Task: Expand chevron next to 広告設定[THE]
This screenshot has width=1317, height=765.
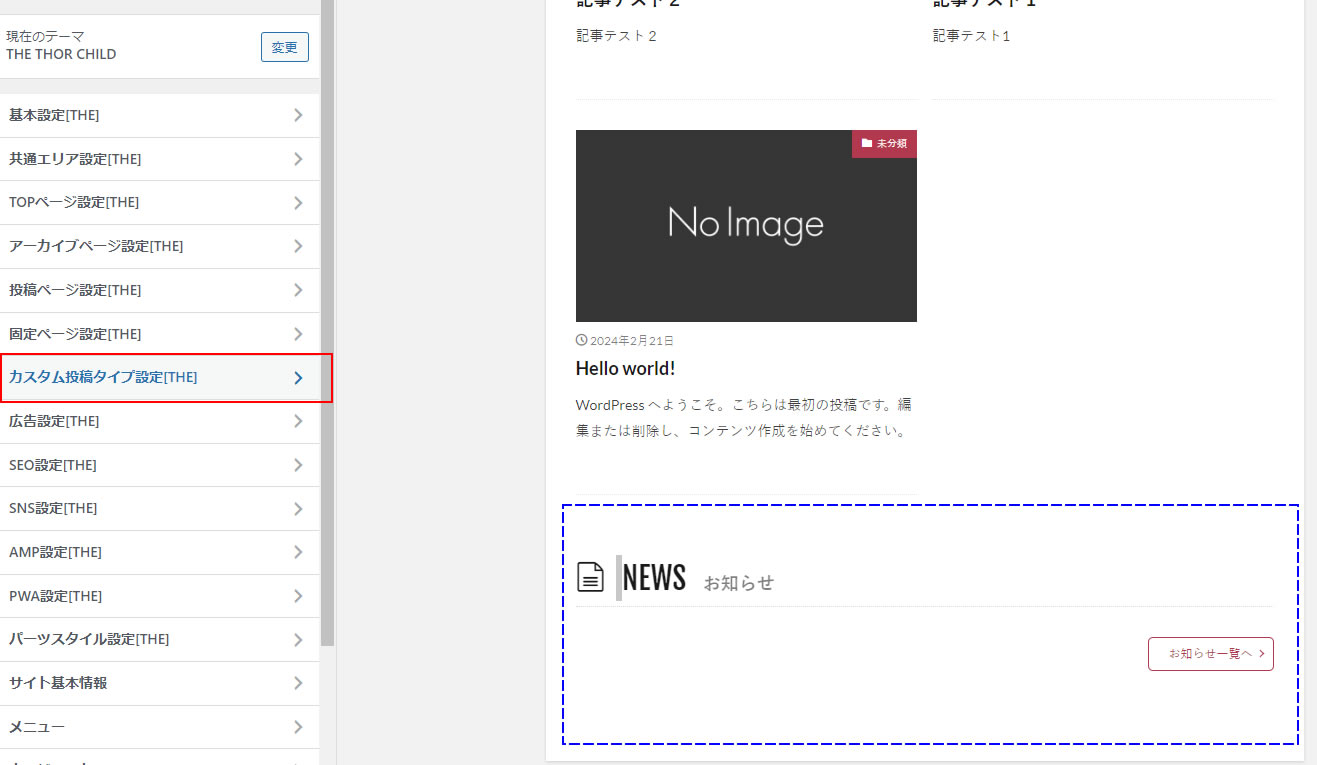Action: [x=298, y=421]
